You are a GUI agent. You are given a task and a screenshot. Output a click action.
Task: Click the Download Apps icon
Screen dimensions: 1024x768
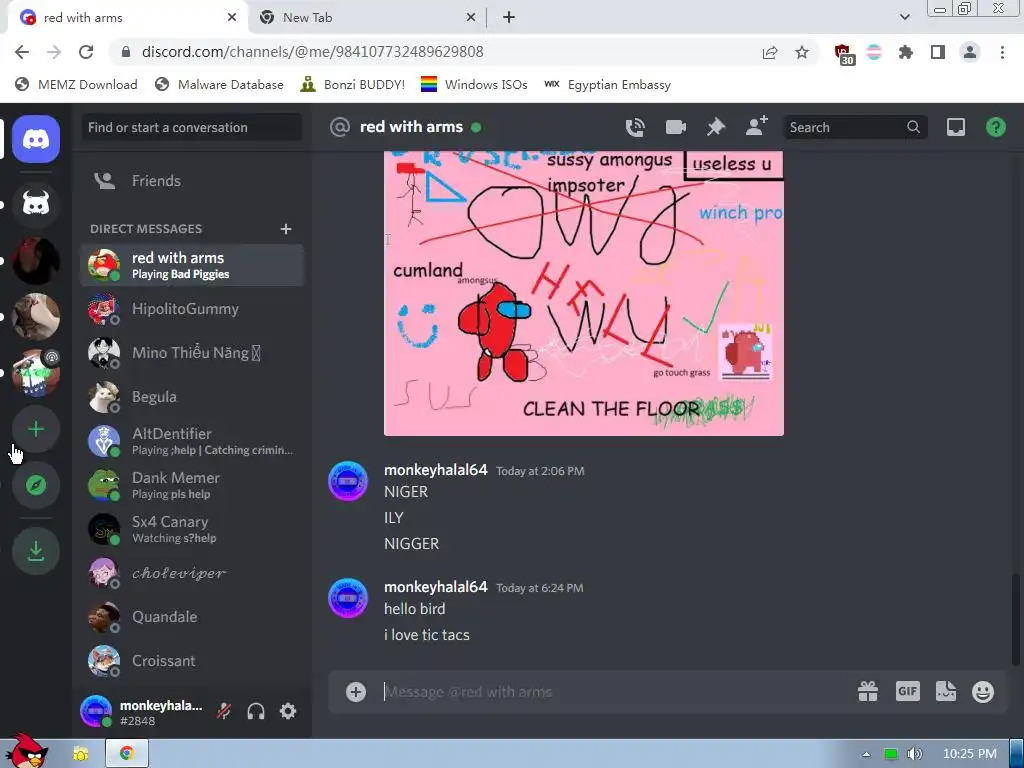coord(36,551)
